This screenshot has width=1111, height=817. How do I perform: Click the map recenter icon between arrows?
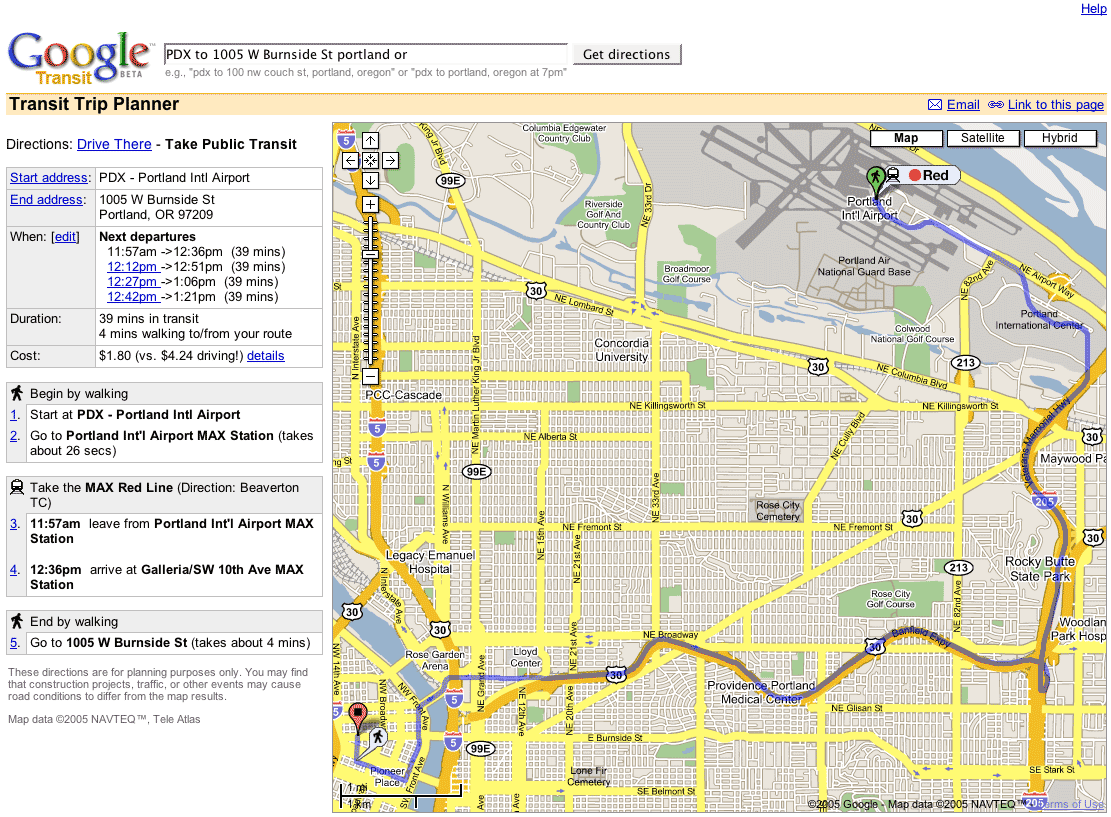(x=370, y=160)
